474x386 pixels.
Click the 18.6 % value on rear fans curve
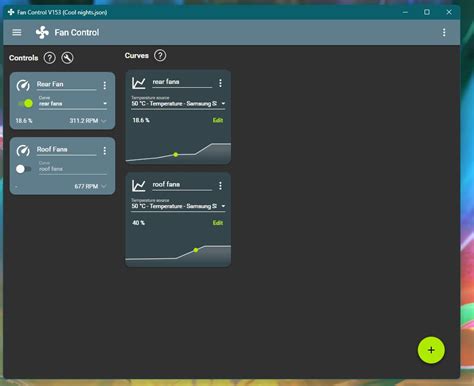click(x=141, y=120)
